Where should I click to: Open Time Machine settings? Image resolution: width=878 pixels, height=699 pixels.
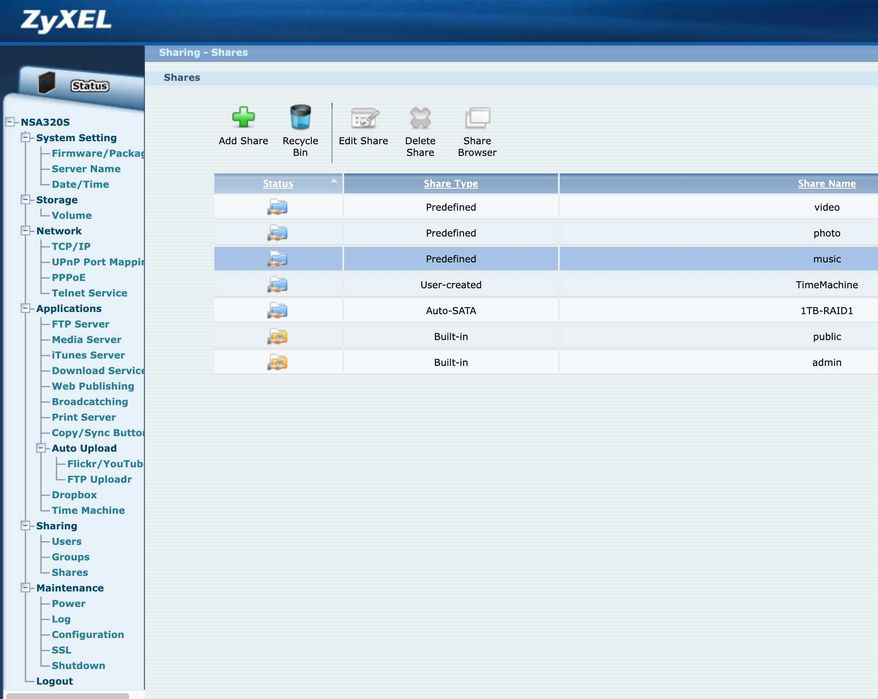[88, 510]
